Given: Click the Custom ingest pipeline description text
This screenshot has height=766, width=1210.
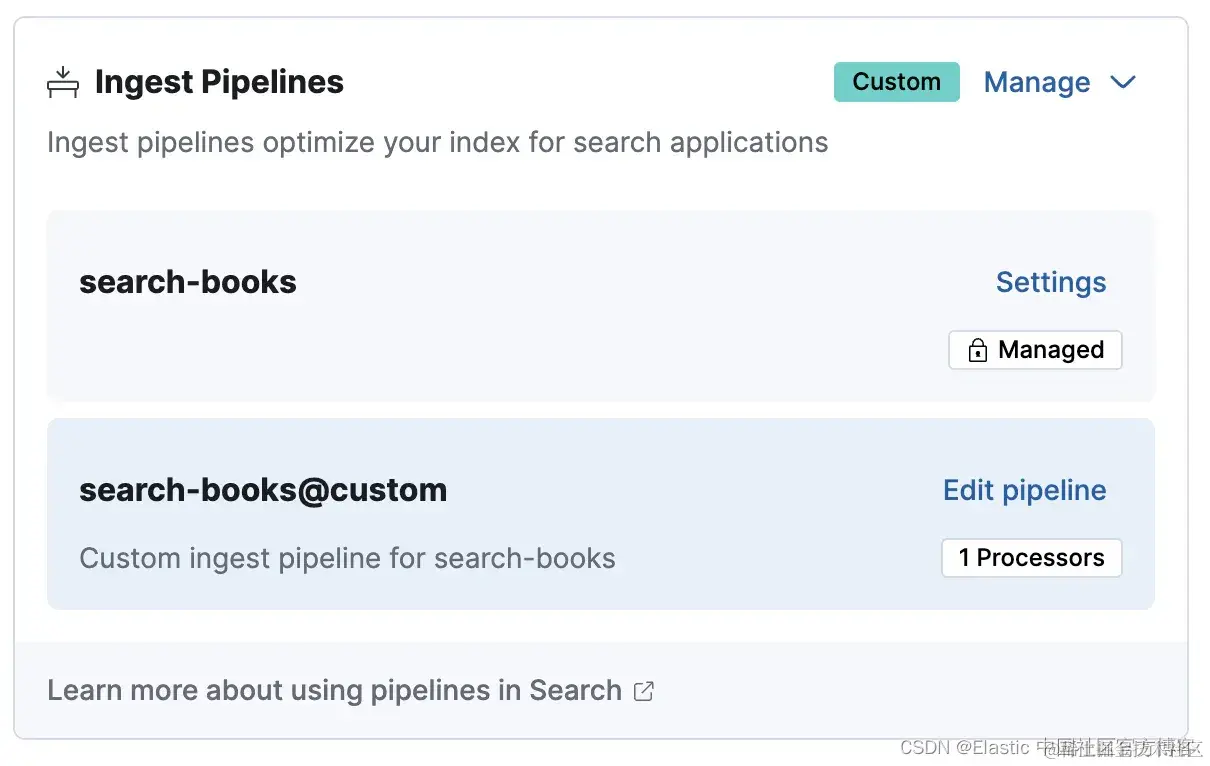Looking at the screenshot, I should [x=347, y=558].
